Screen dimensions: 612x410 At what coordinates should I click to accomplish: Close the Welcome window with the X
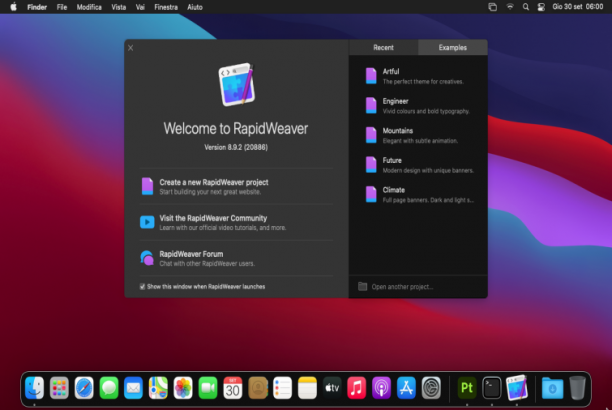[131, 48]
